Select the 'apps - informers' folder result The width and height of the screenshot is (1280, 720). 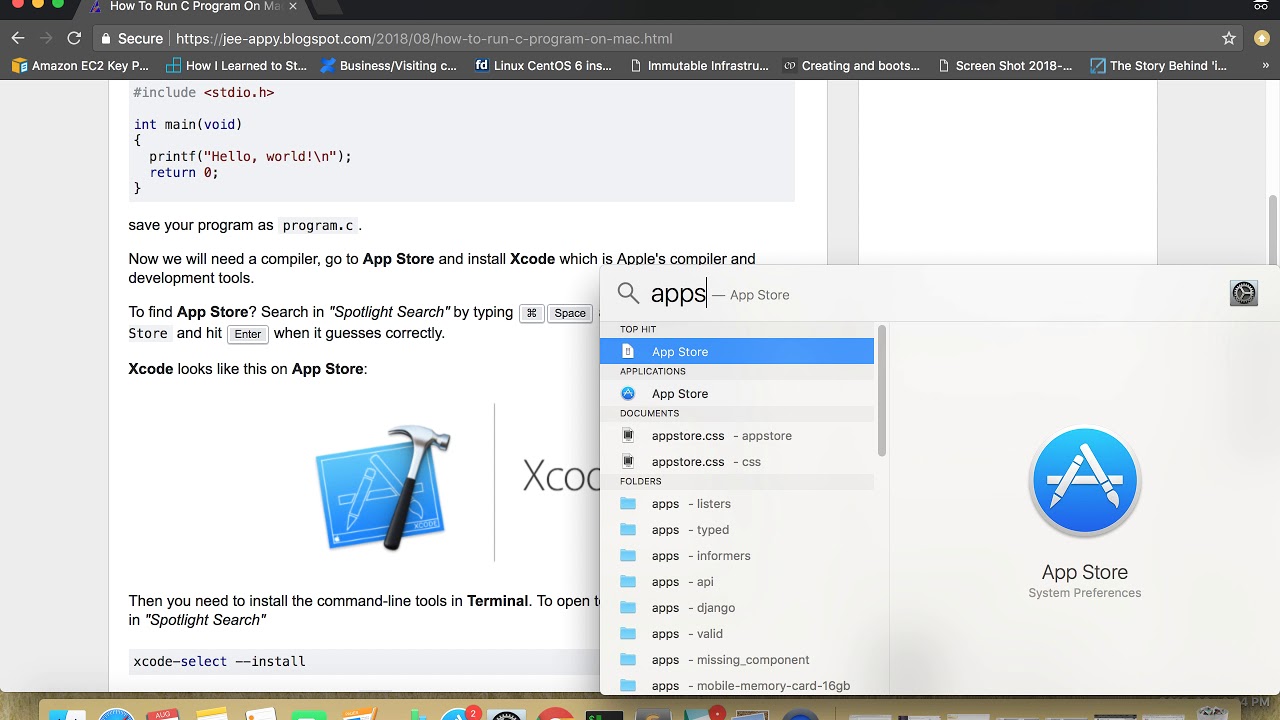point(737,555)
